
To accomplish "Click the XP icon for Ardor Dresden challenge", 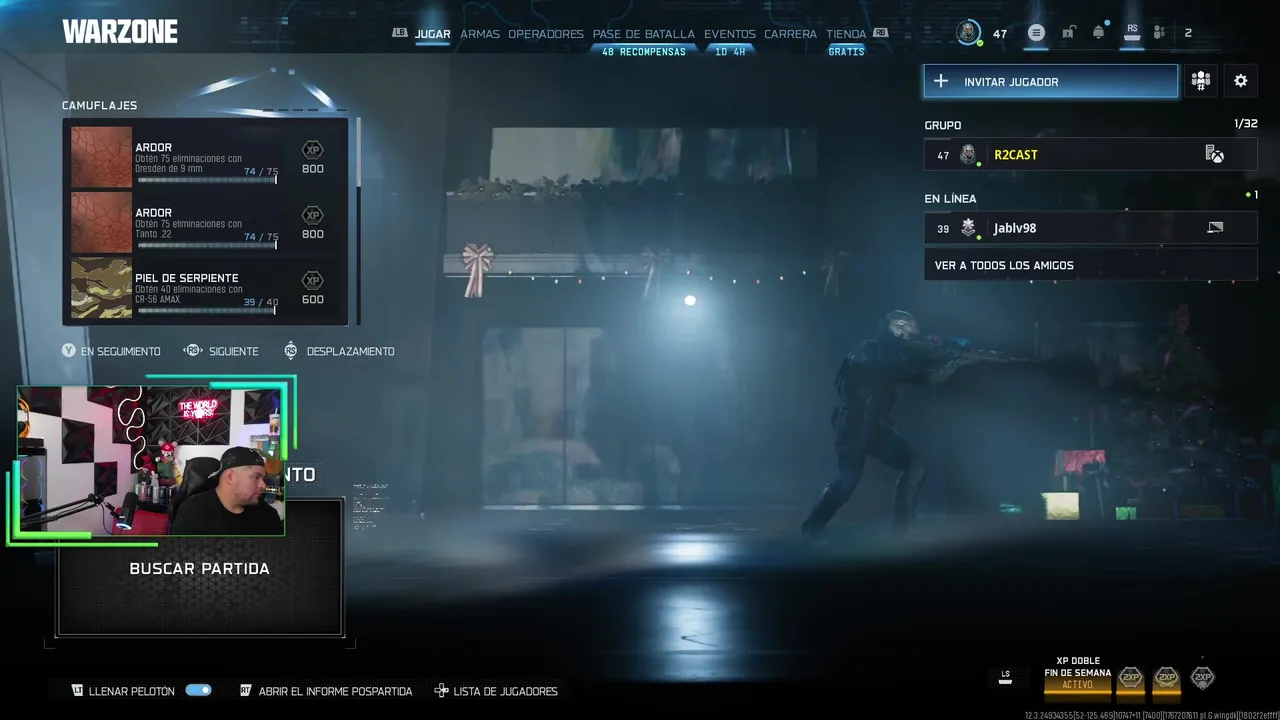I will pyautogui.click(x=312, y=150).
